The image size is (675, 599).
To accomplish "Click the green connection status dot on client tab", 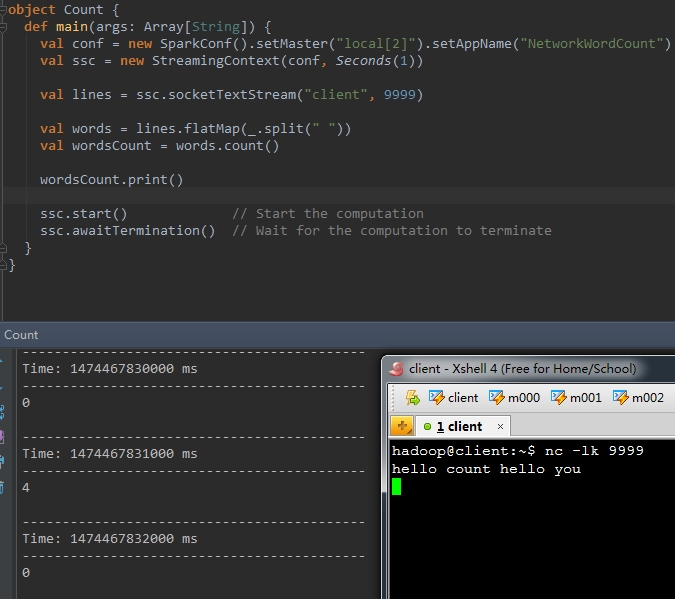I will coord(427,426).
